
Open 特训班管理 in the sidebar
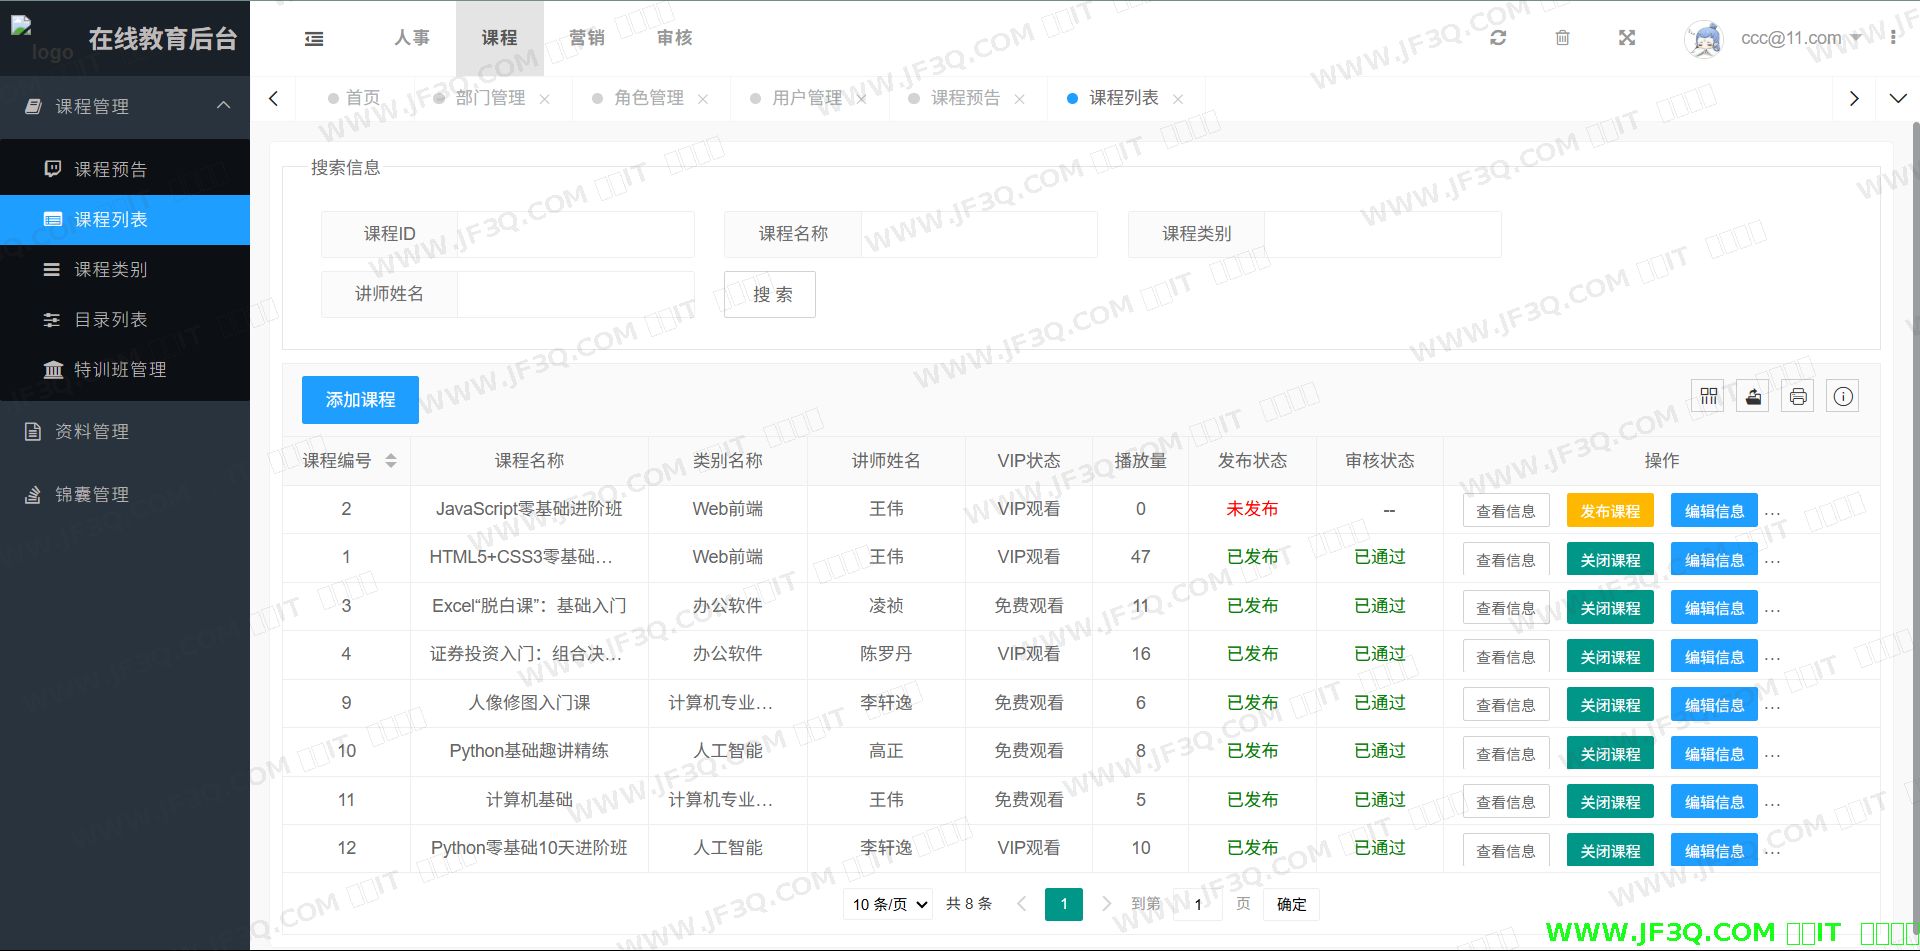tap(120, 370)
